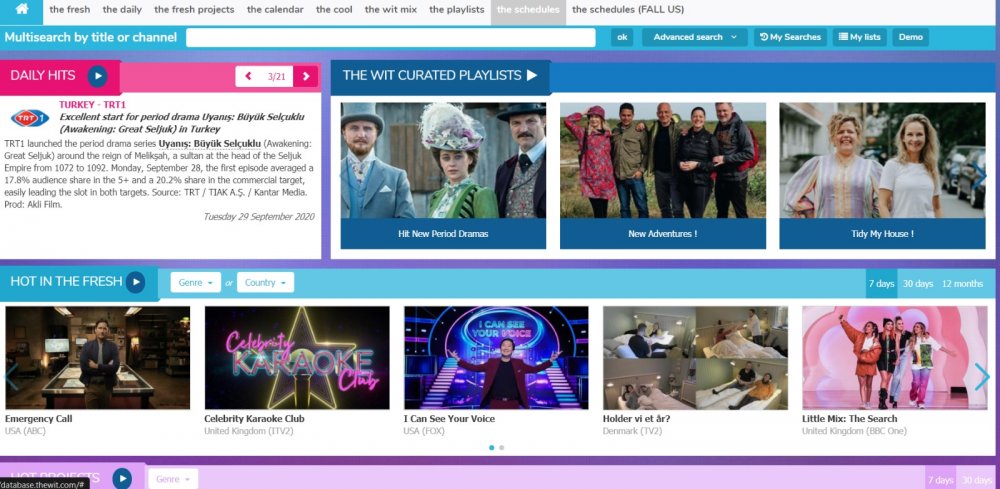1000x489 pixels.
Task: Expand the Country filter dropdown
Action: pyautogui.click(x=265, y=283)
